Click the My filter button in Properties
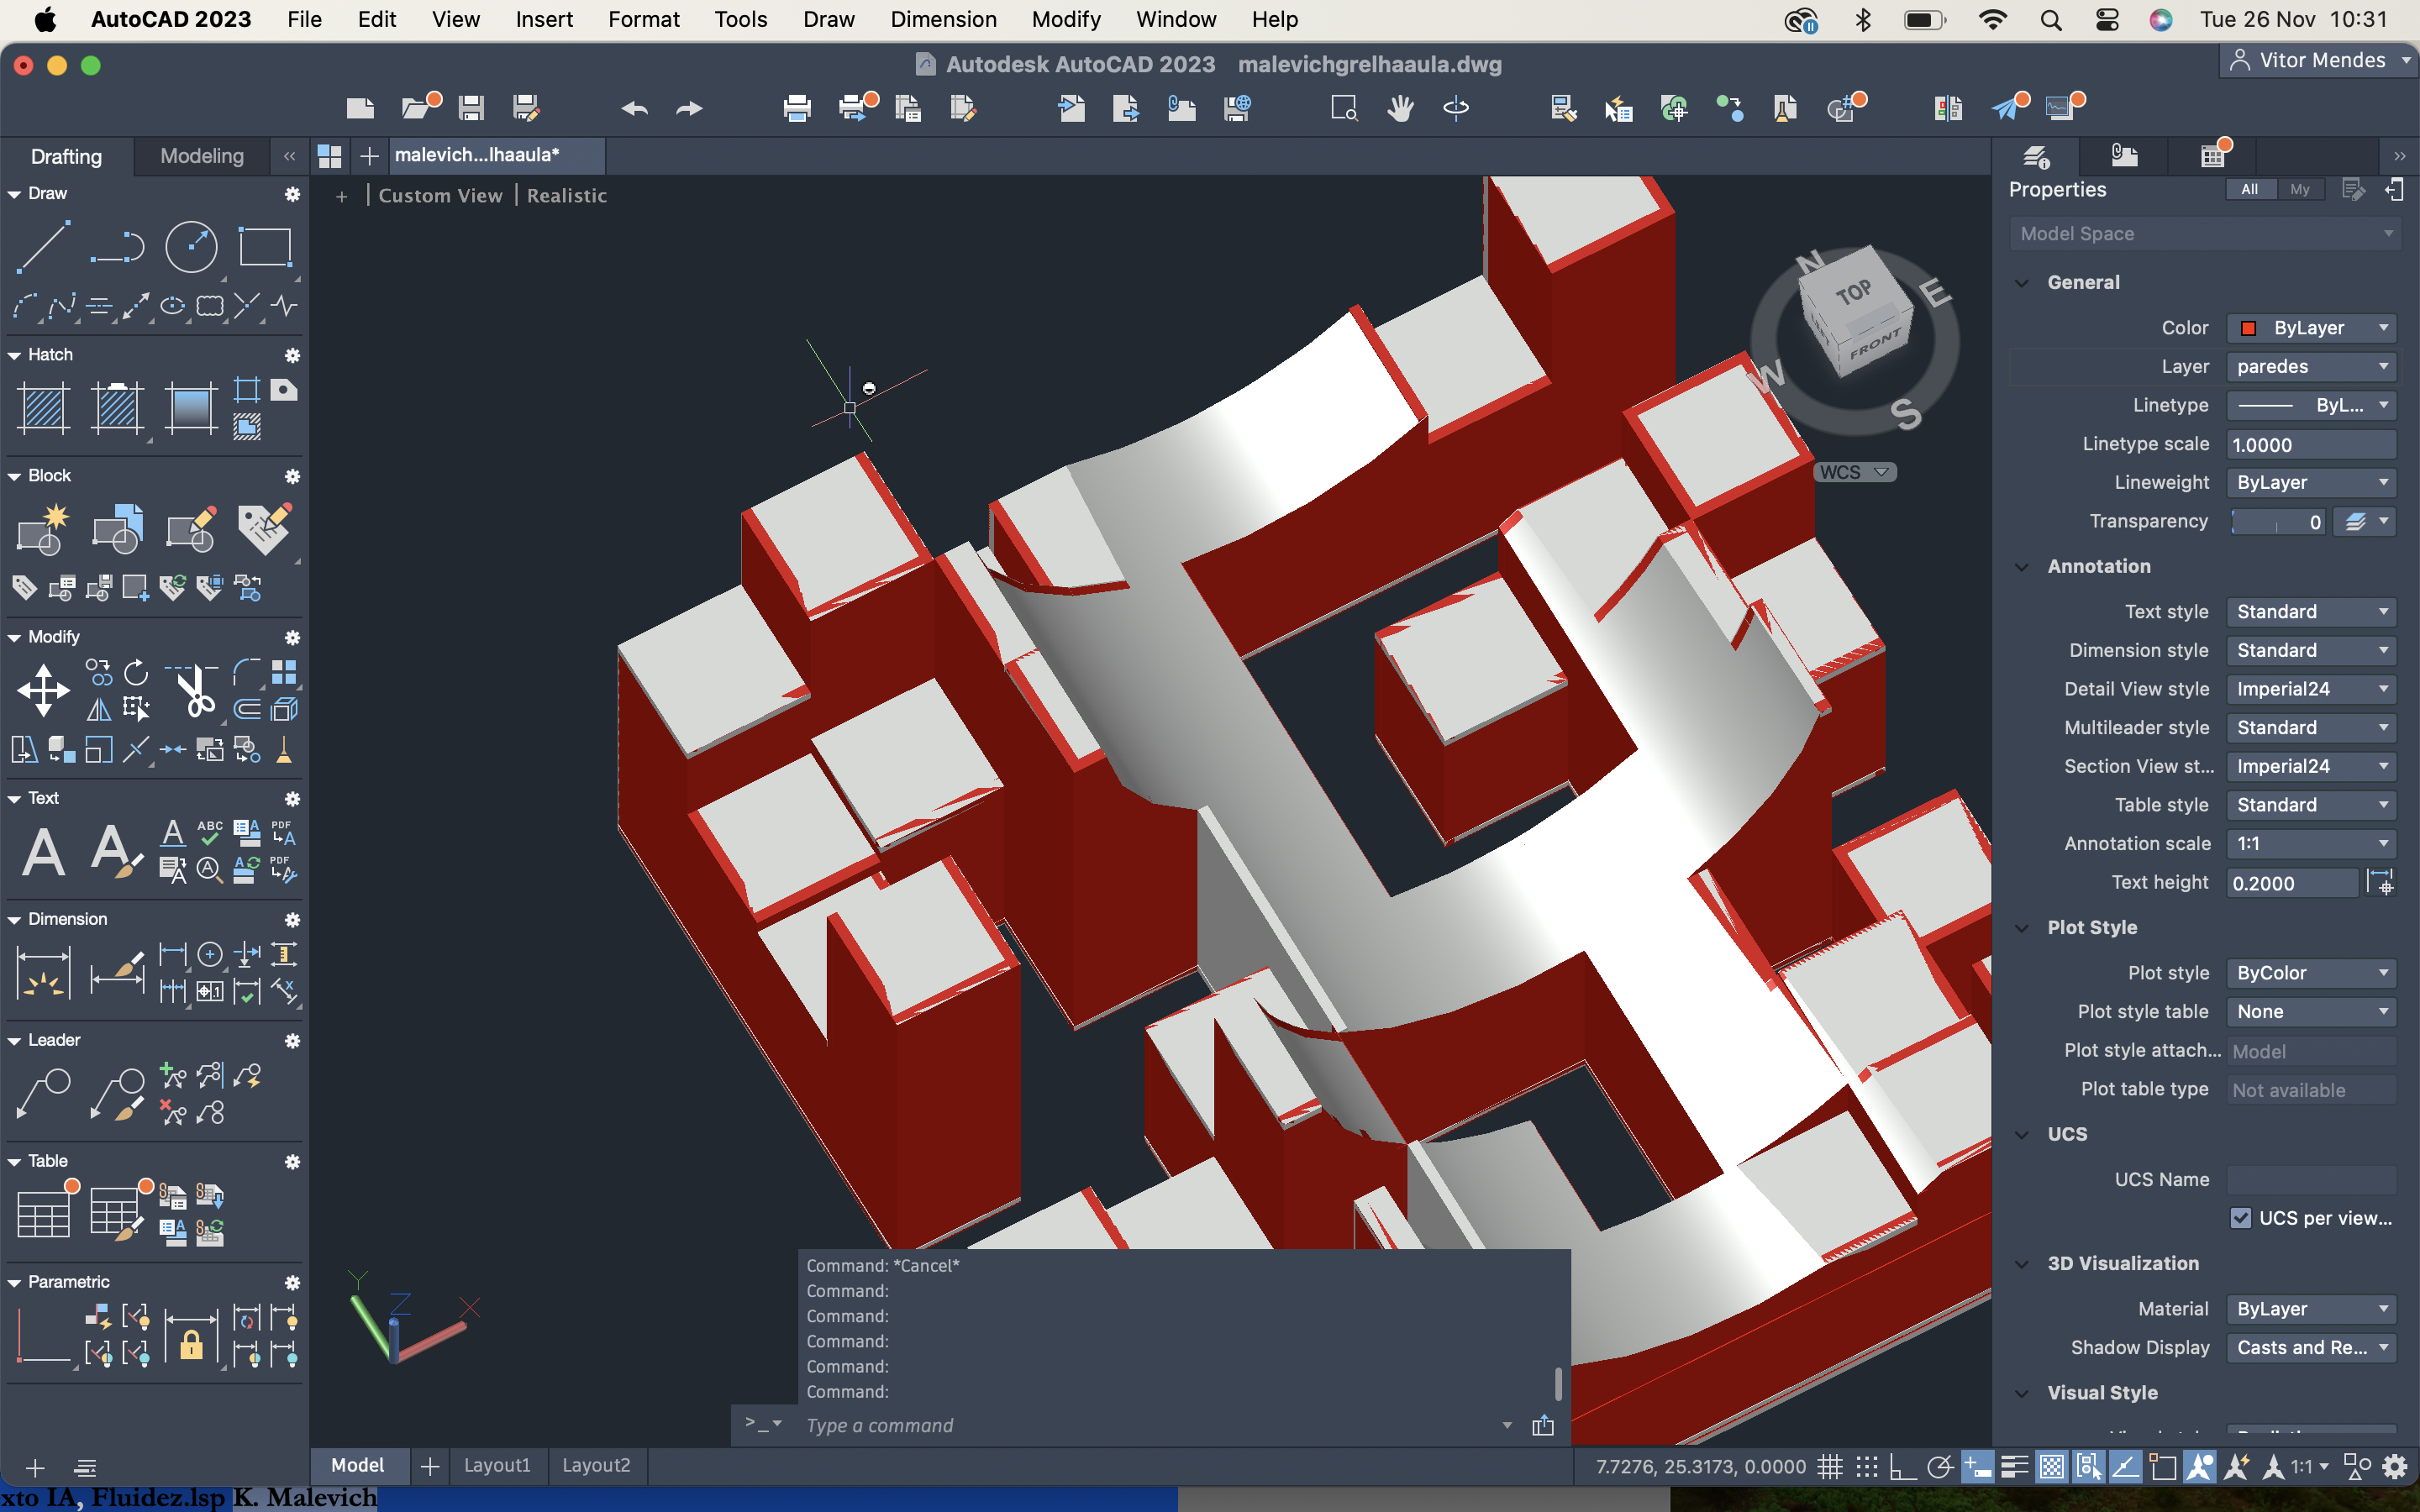 tap(2300, 189)
